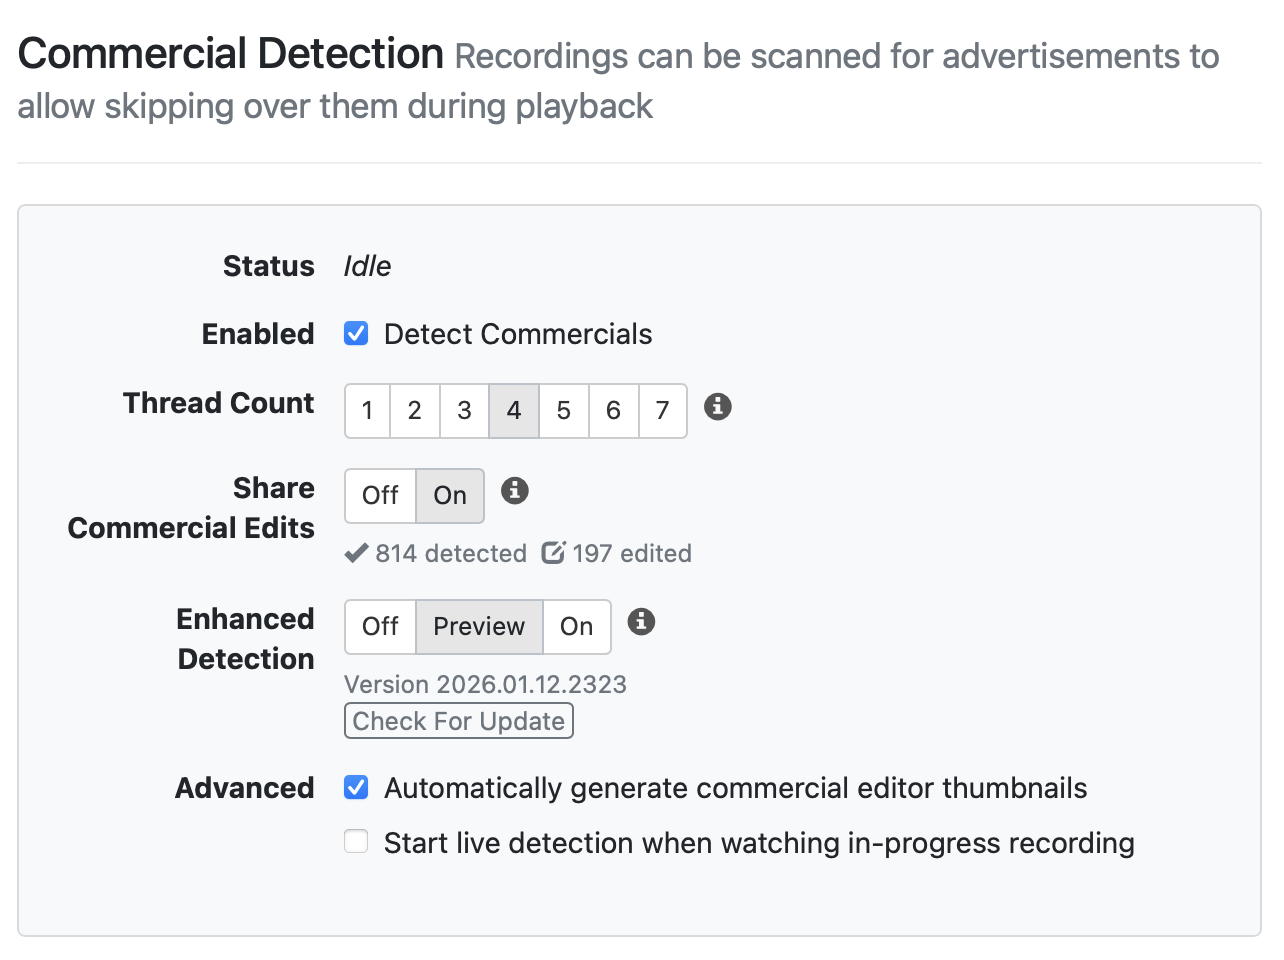Uncheck the Detect Commercials checkbox
This screenshot has width=1284, height=960.
pos(356,334)
